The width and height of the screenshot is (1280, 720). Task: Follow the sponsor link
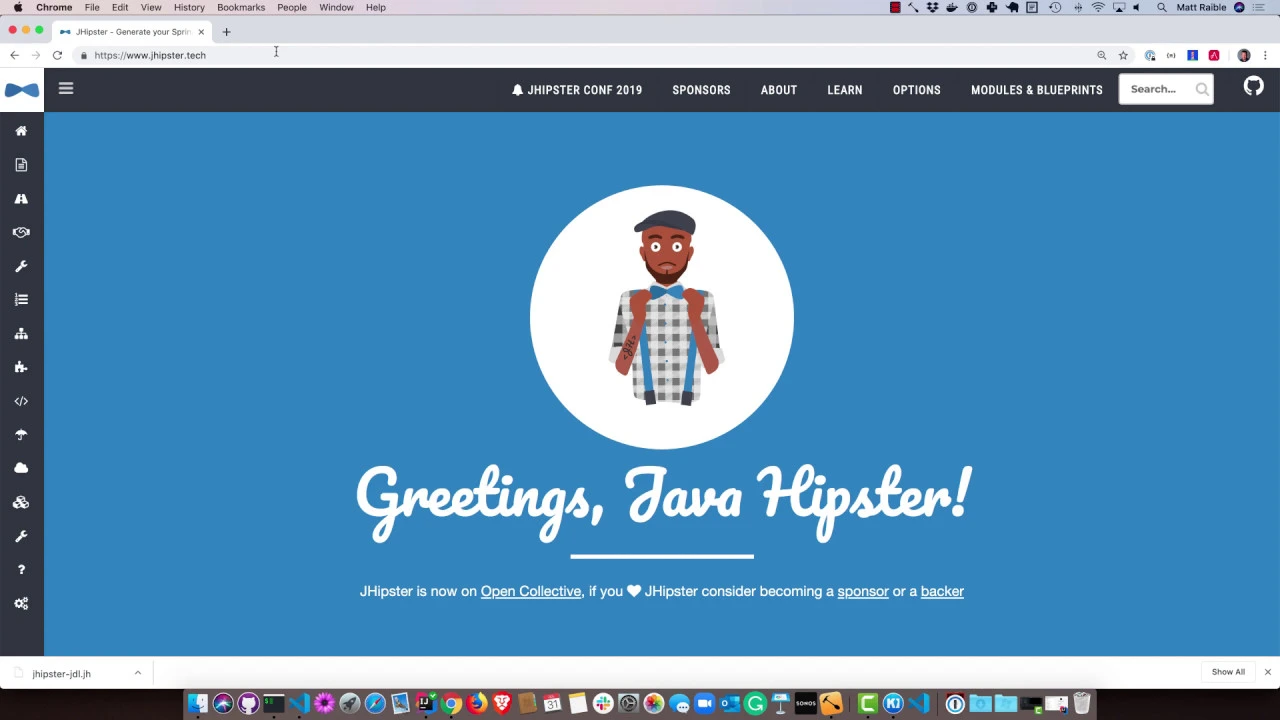(862, 591)
